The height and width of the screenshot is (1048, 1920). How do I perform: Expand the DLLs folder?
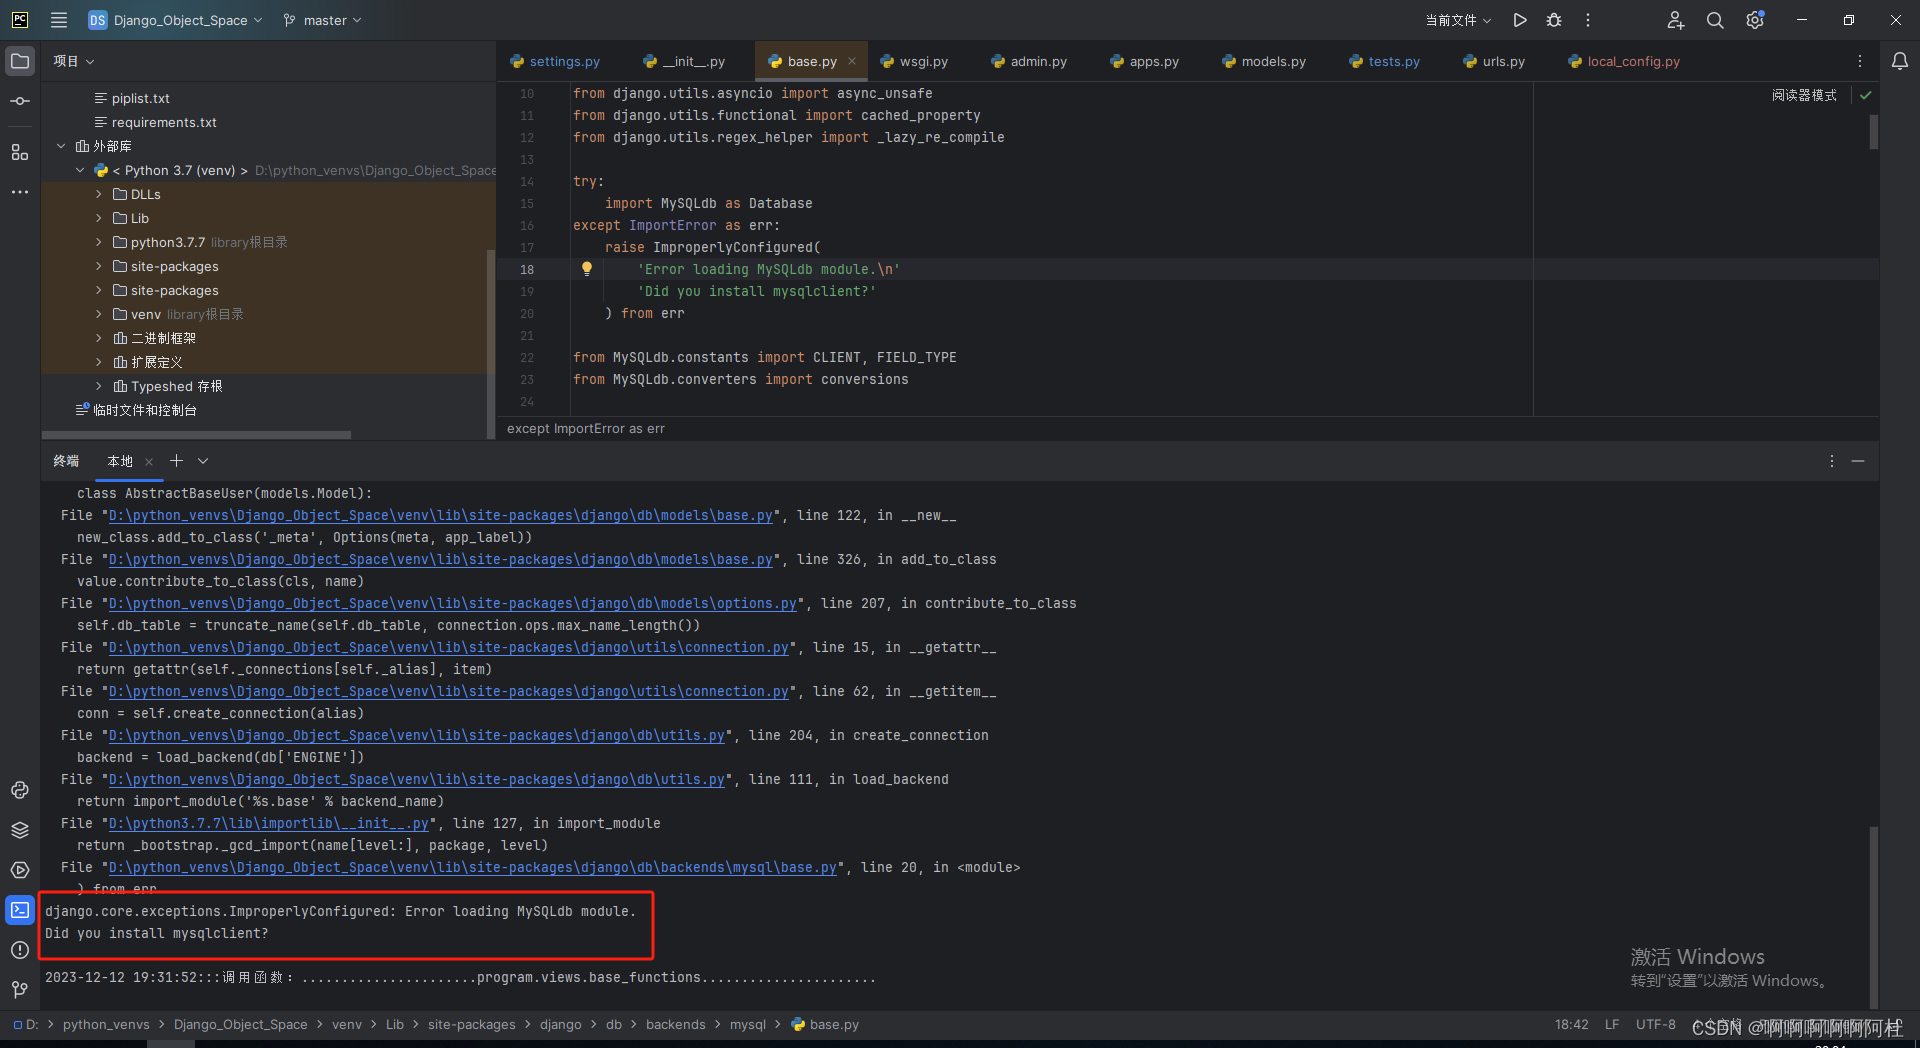click(x=98, y=194)
